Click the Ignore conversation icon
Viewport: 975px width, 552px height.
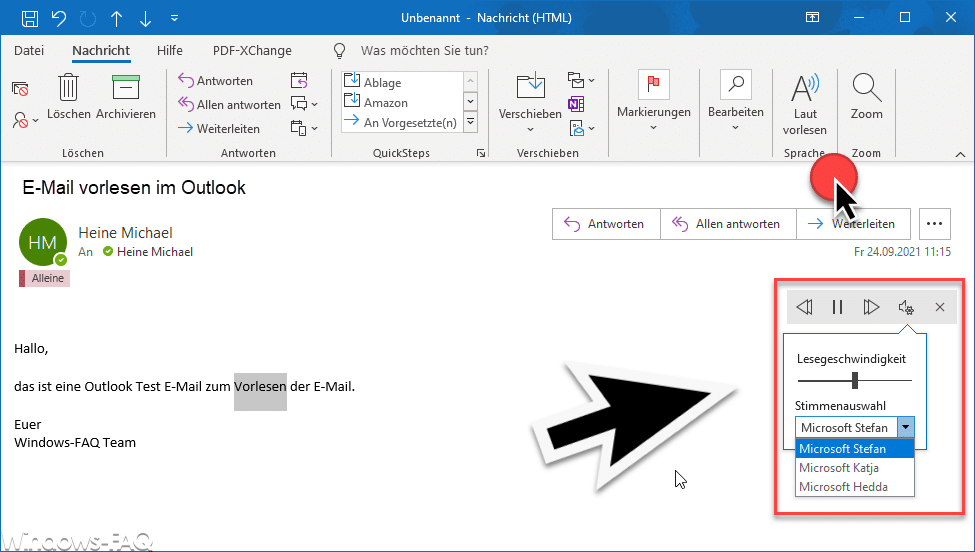pos(20,89)
